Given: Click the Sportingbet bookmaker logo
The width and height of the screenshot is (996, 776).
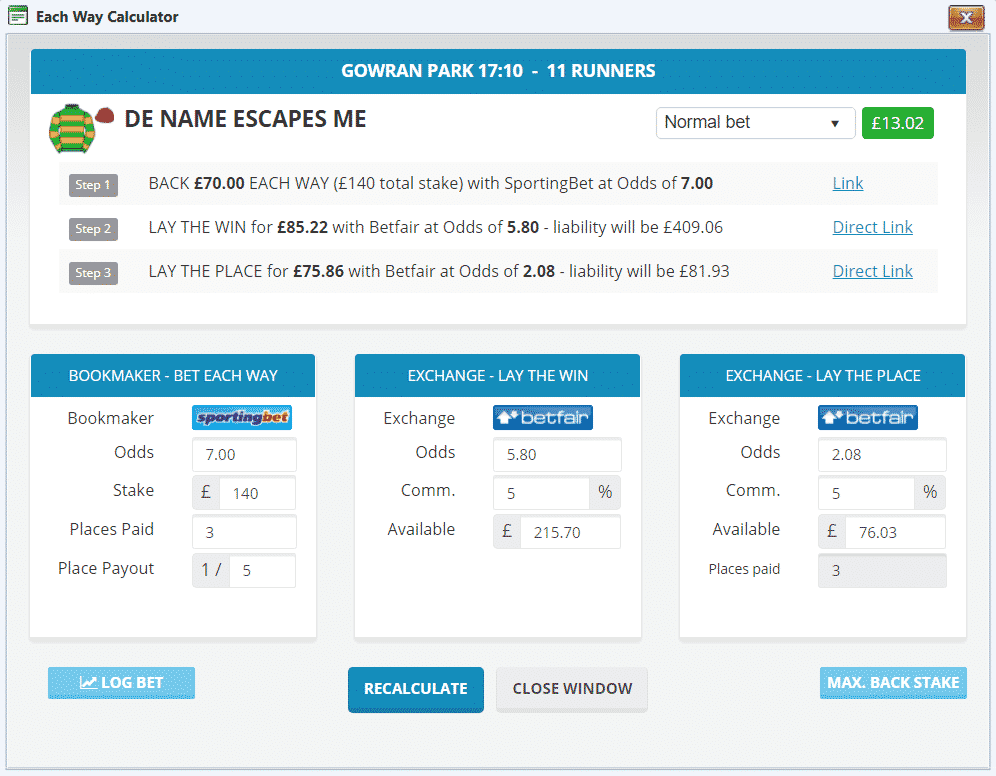Looking at the screenshot, I should (242, 417).
